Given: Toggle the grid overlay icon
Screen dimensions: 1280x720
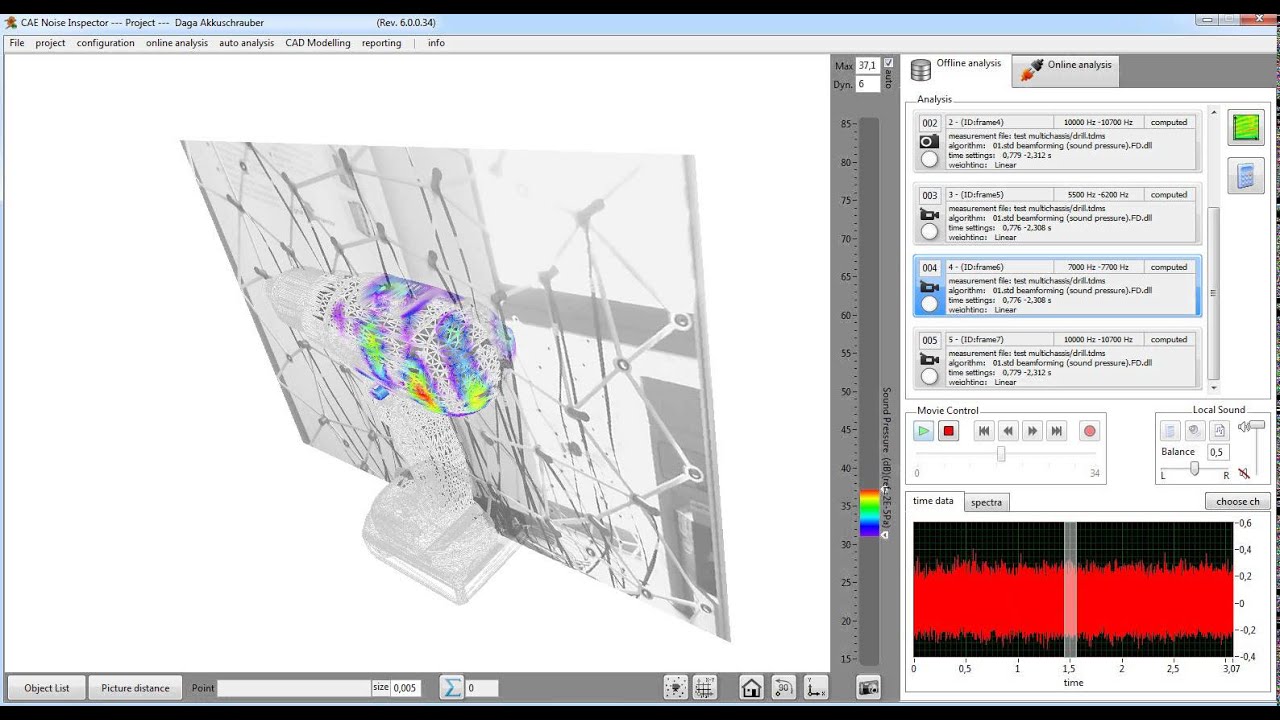Looking at the screenshot, I should 705,687.
